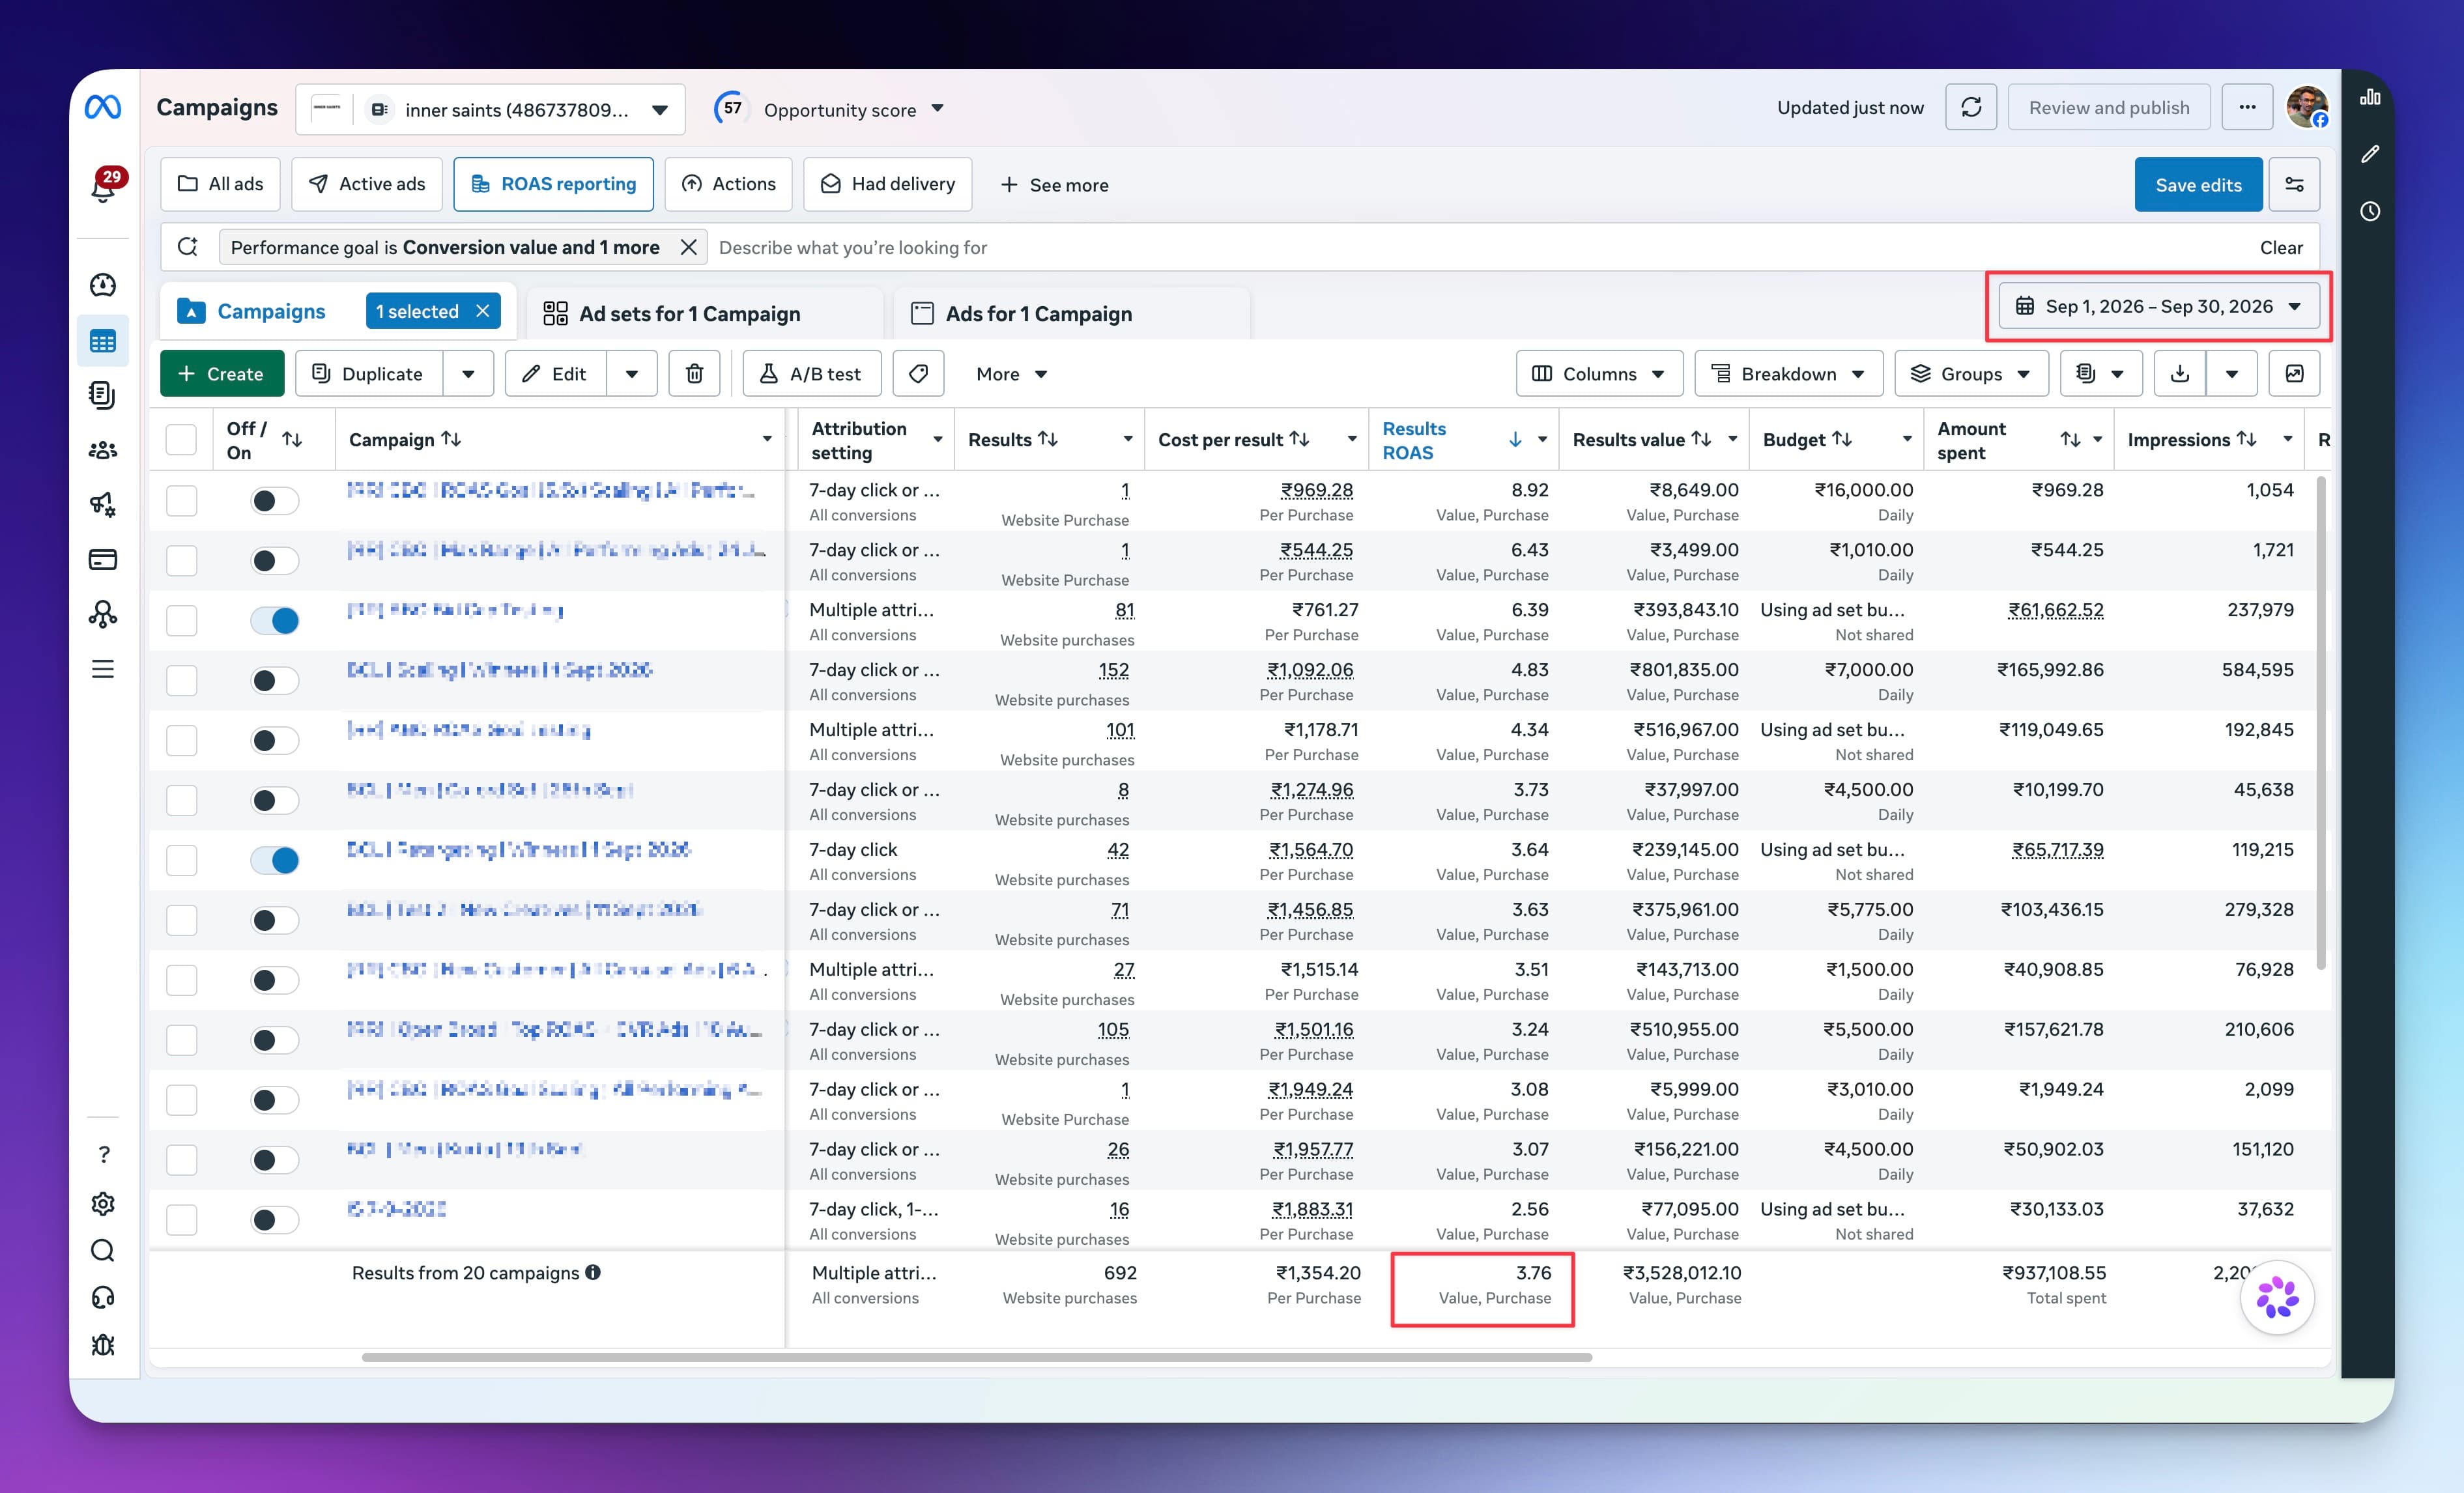Screen dimensions: 2464x1493
Task: Open the Groups dropdown
Action: click(1971, 373)
